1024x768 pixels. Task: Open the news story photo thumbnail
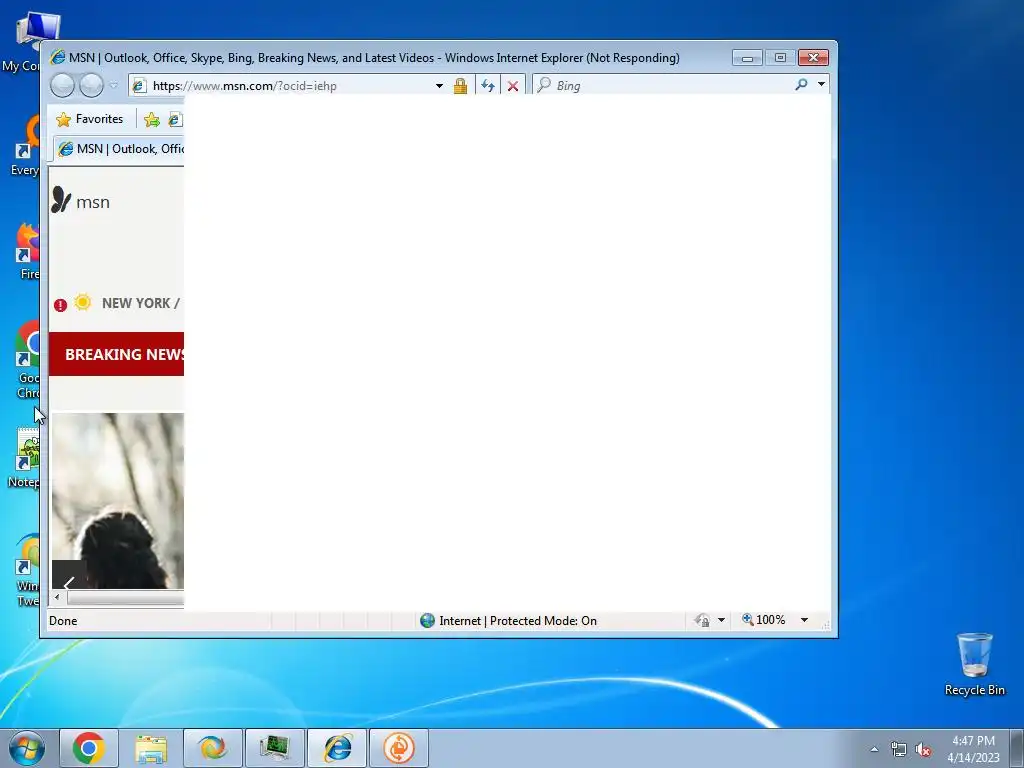point(118,501)
